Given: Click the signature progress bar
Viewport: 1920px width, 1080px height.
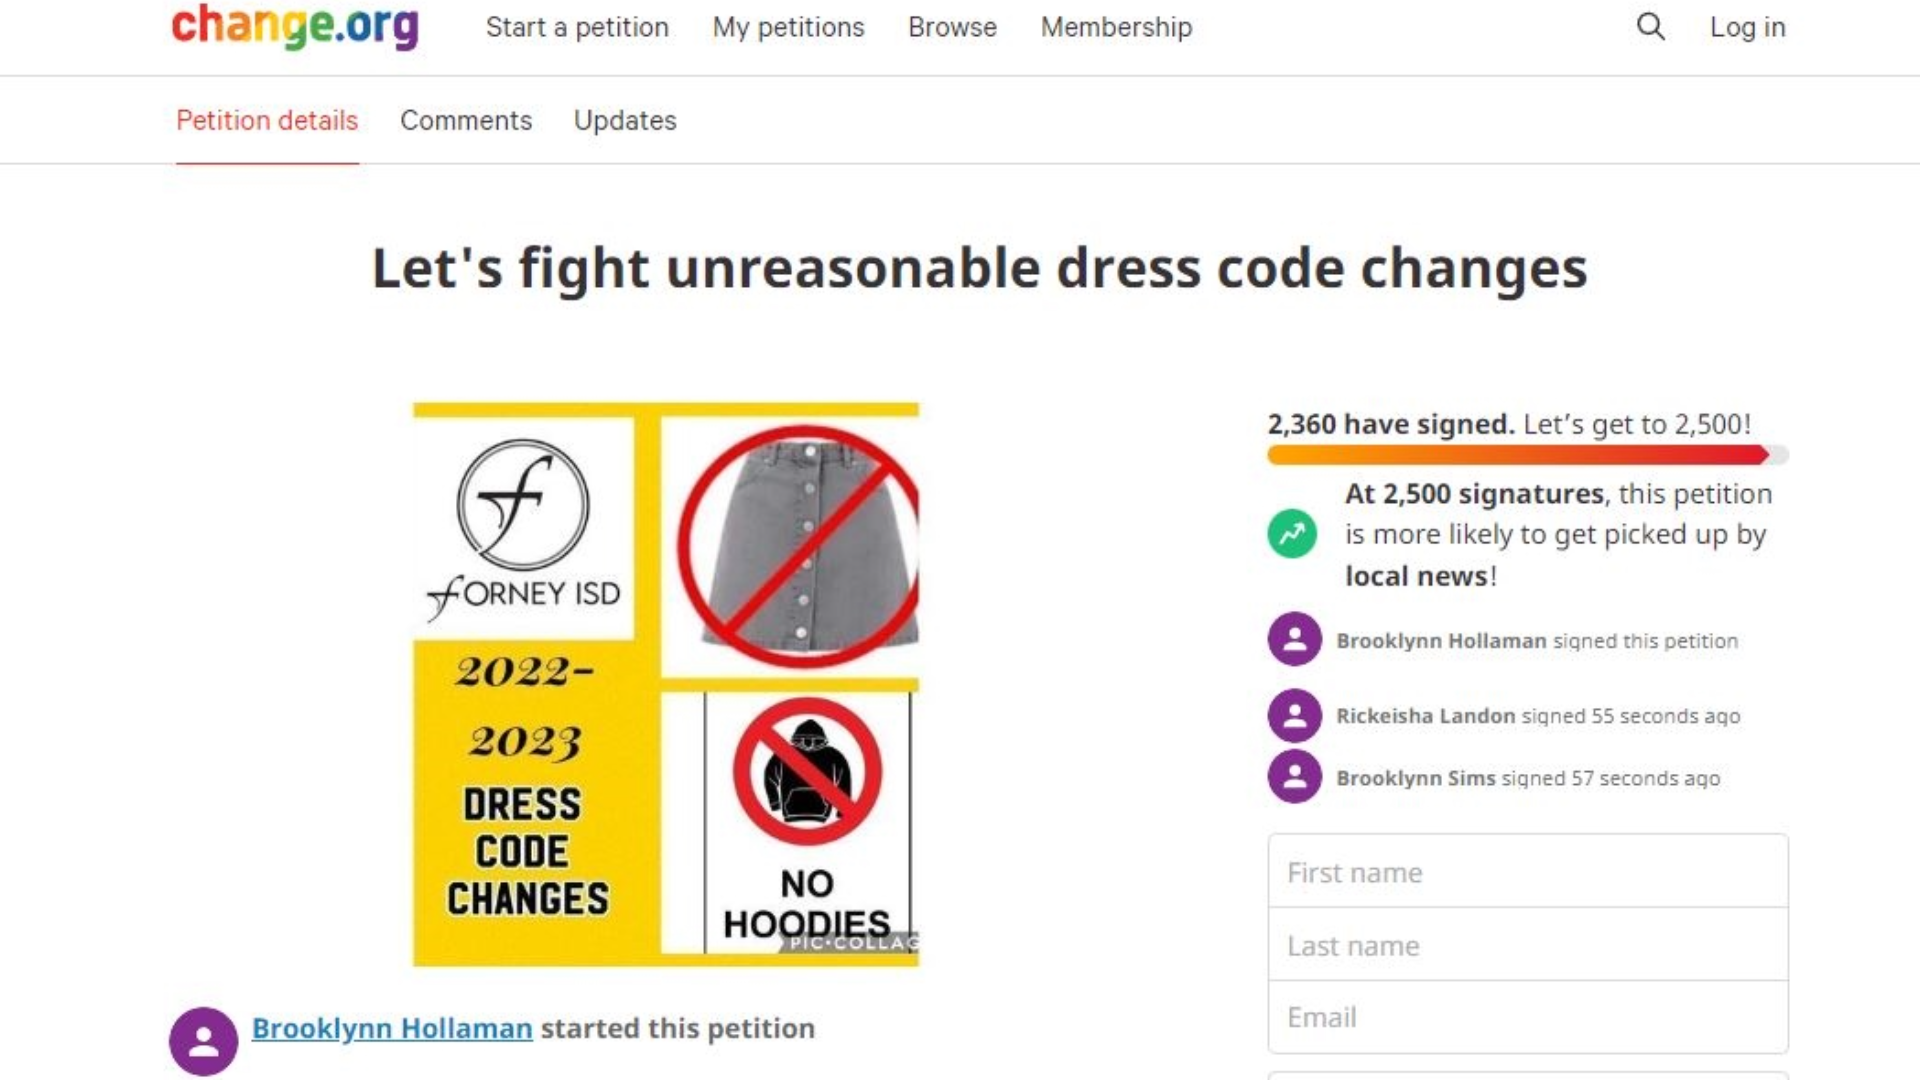Looking at the screenshot, I should coord(1527,456).
